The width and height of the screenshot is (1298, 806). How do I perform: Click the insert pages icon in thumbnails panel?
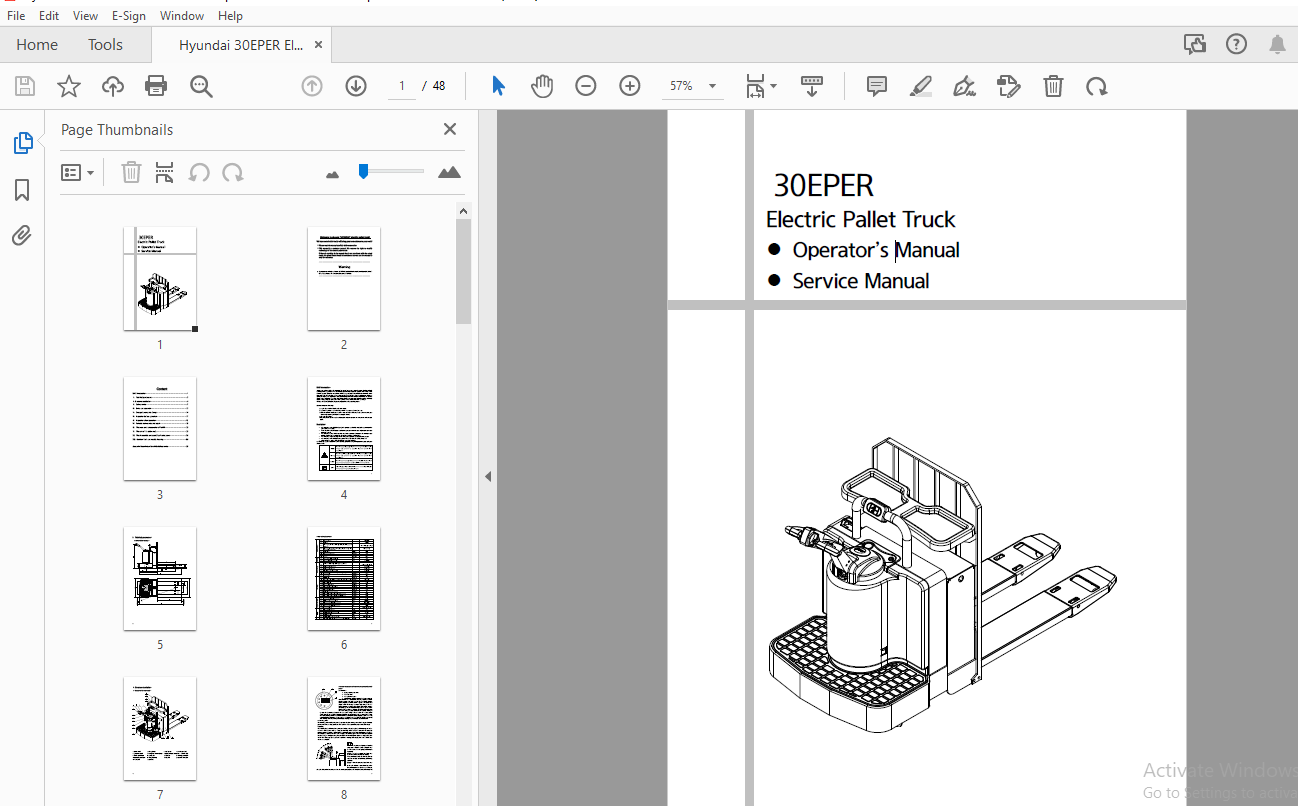click(165, 172)
